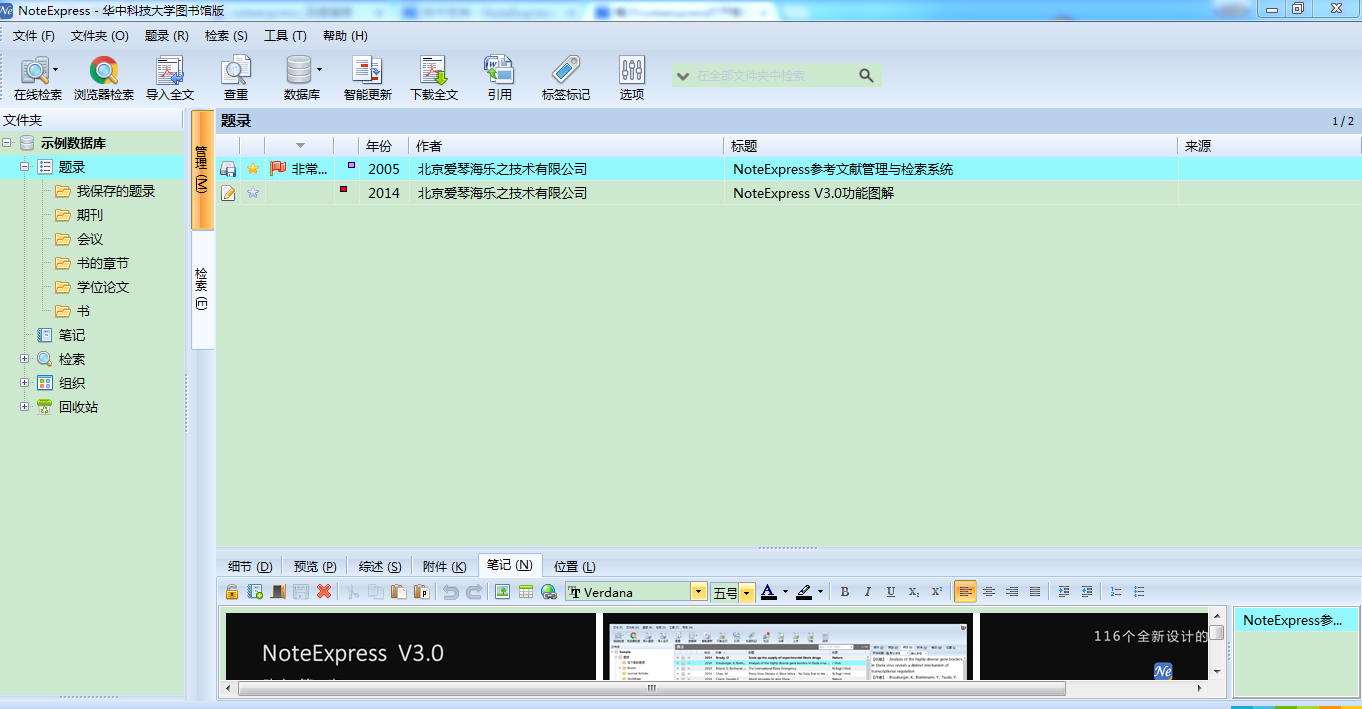Open 选项 options settings
The height and width of the screenshot is (709, 1362).
coord(632,78)
